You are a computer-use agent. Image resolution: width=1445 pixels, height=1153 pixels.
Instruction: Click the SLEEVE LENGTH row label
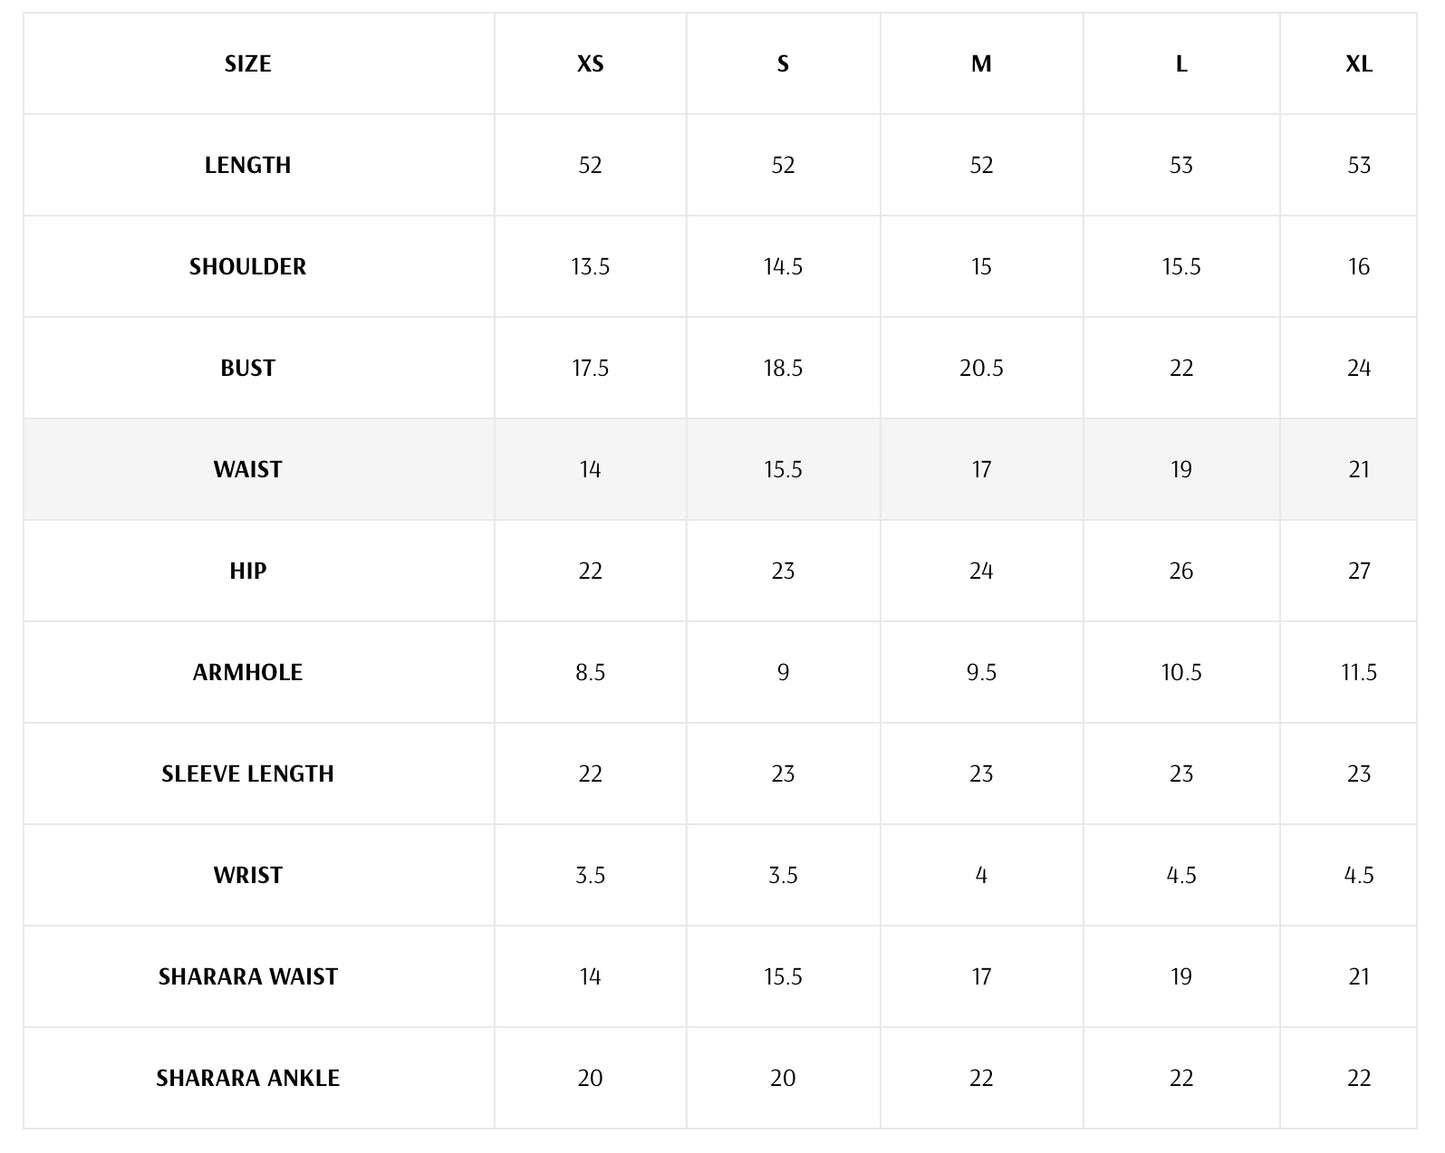(247, 774)
